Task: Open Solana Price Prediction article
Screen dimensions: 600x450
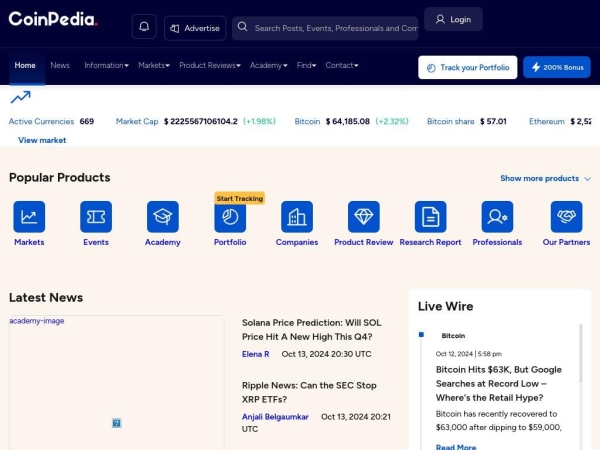Action: (311, 329)
